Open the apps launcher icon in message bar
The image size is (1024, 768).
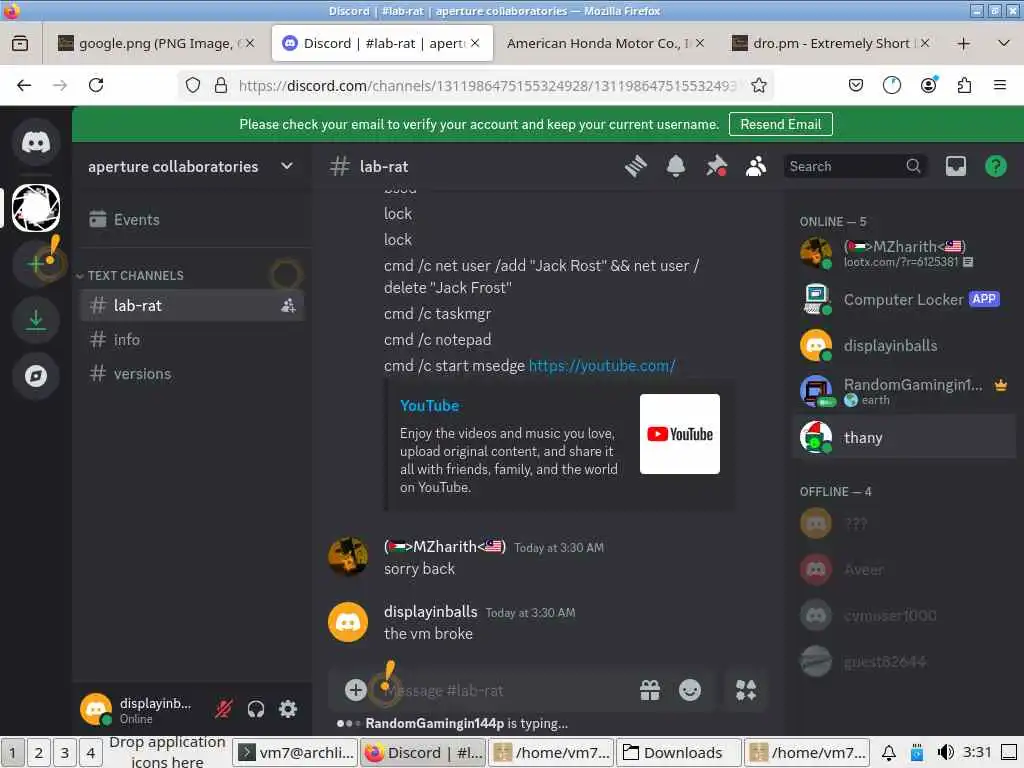point(746,690)
